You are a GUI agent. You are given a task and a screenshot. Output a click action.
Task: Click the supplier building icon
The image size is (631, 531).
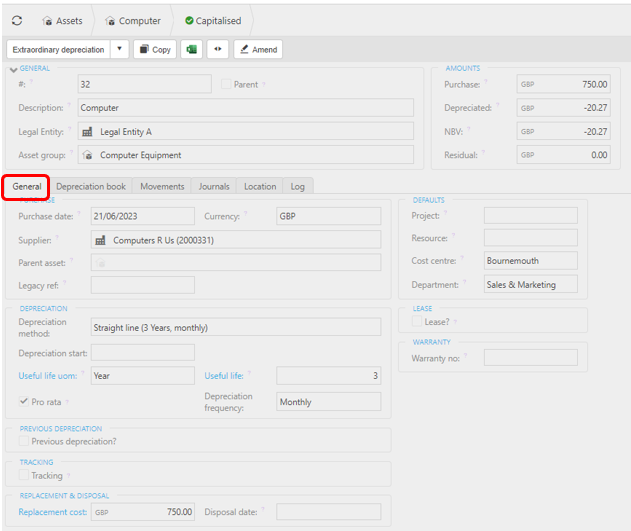click(x=100, y=240)
